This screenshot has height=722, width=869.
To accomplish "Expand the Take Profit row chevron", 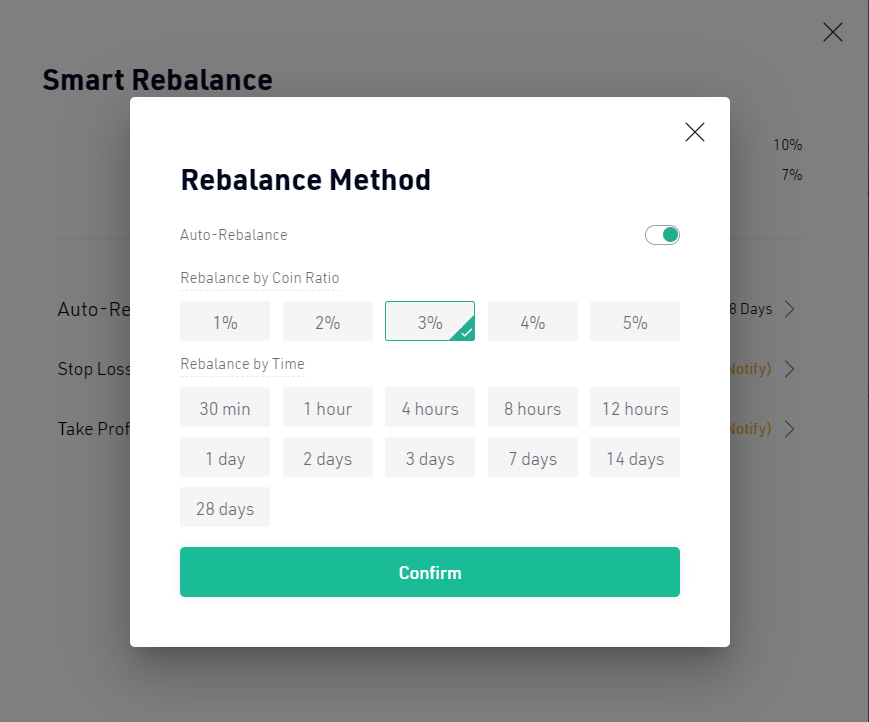I will 790,428.
